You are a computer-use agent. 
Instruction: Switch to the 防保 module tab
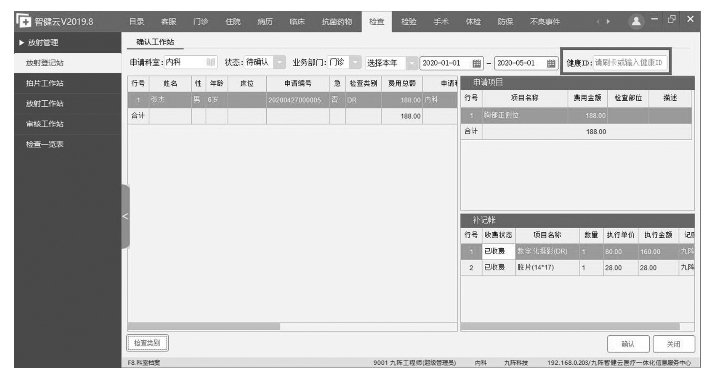[x=505, y=22]
